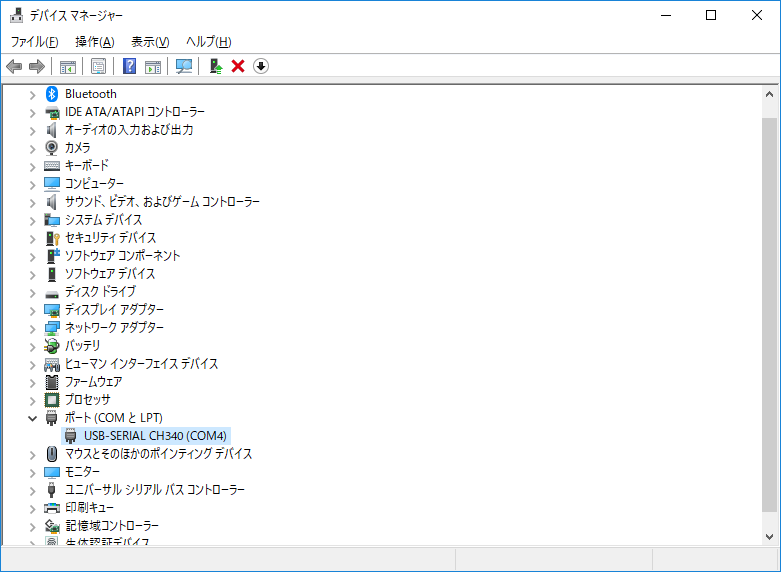Select the ディスク ドライブ label
Screen dimensions: 781x572
[x=100, y=291]
